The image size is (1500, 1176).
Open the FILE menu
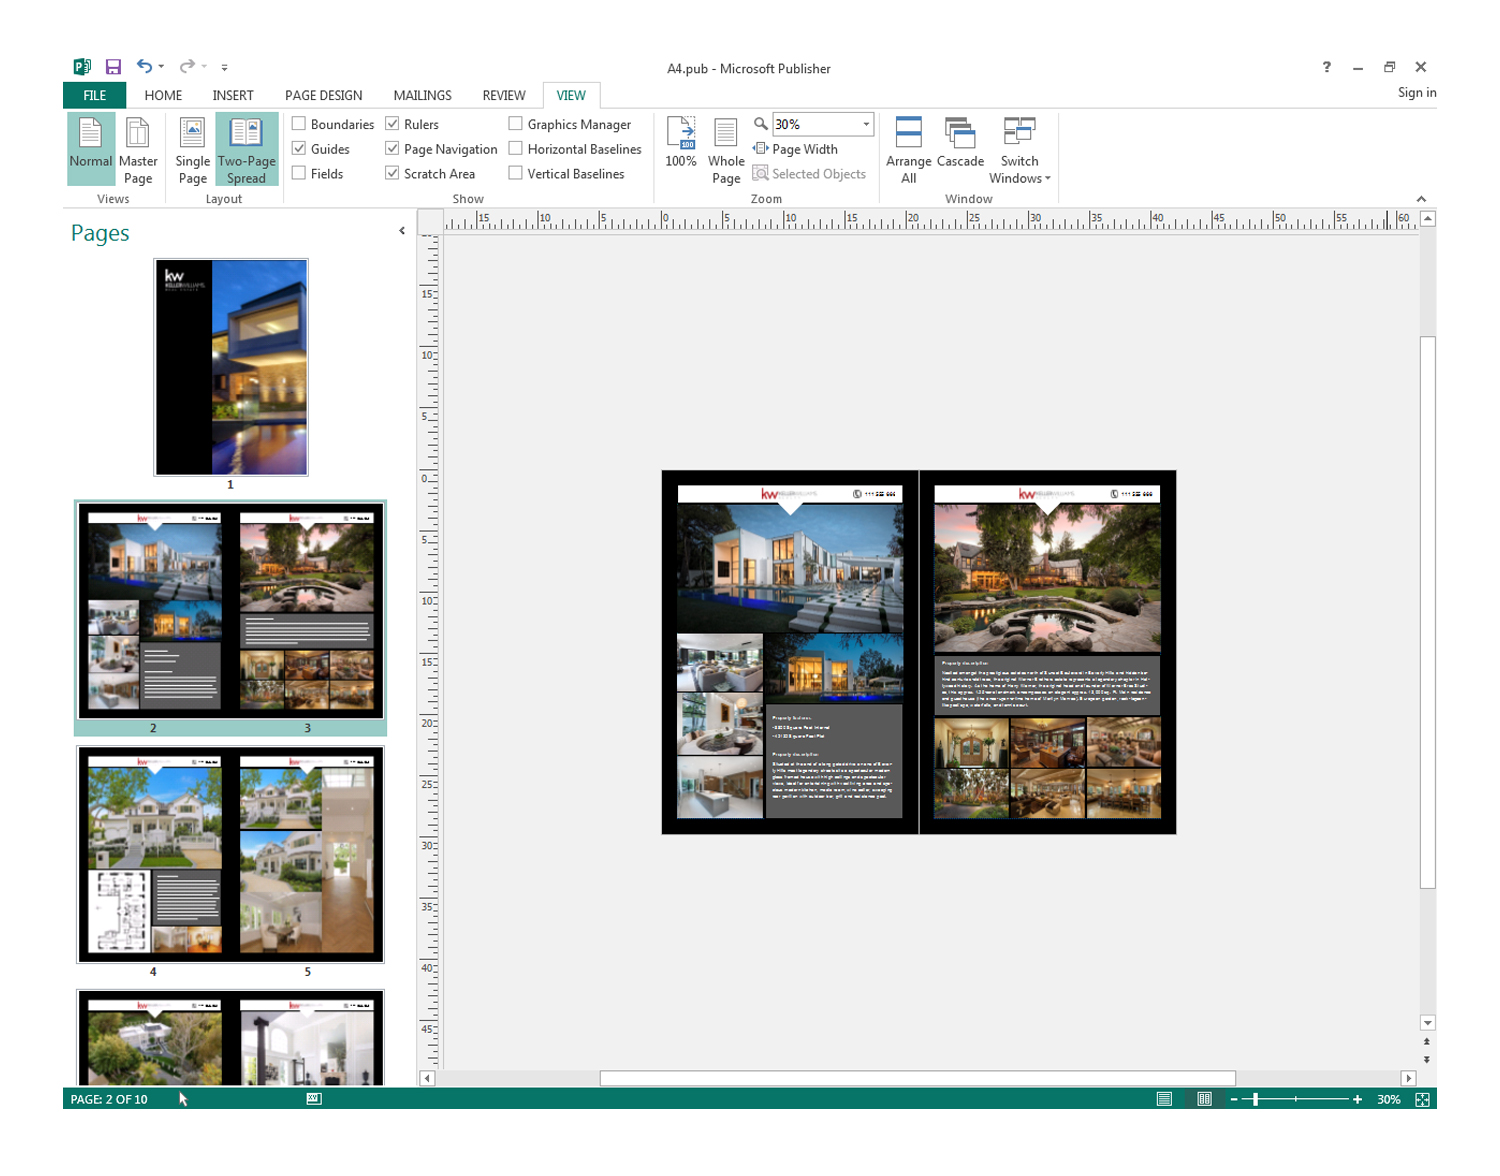(93, 95)
